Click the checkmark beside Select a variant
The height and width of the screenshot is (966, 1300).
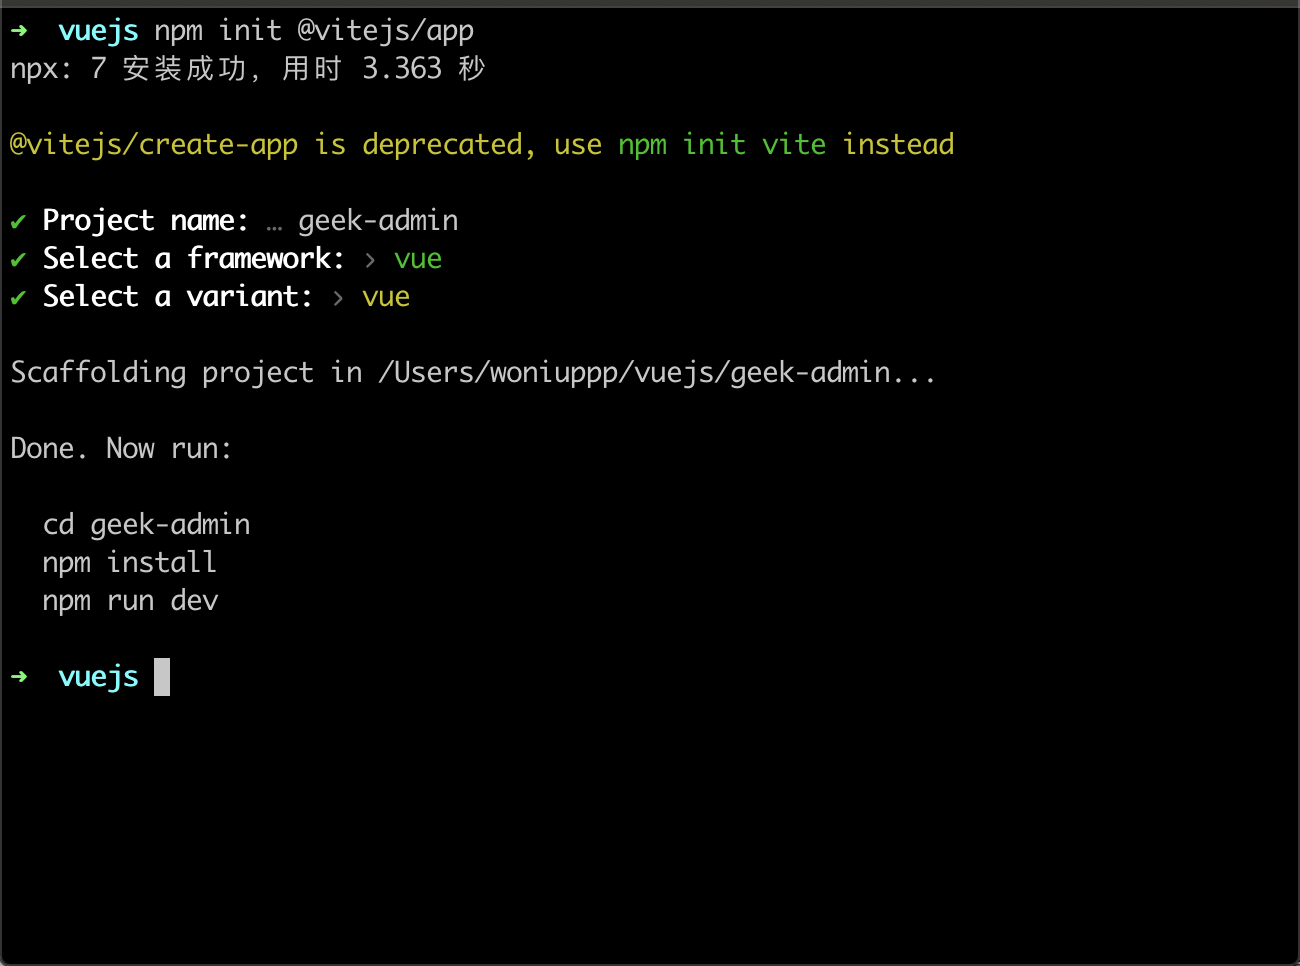pos(18,297)
